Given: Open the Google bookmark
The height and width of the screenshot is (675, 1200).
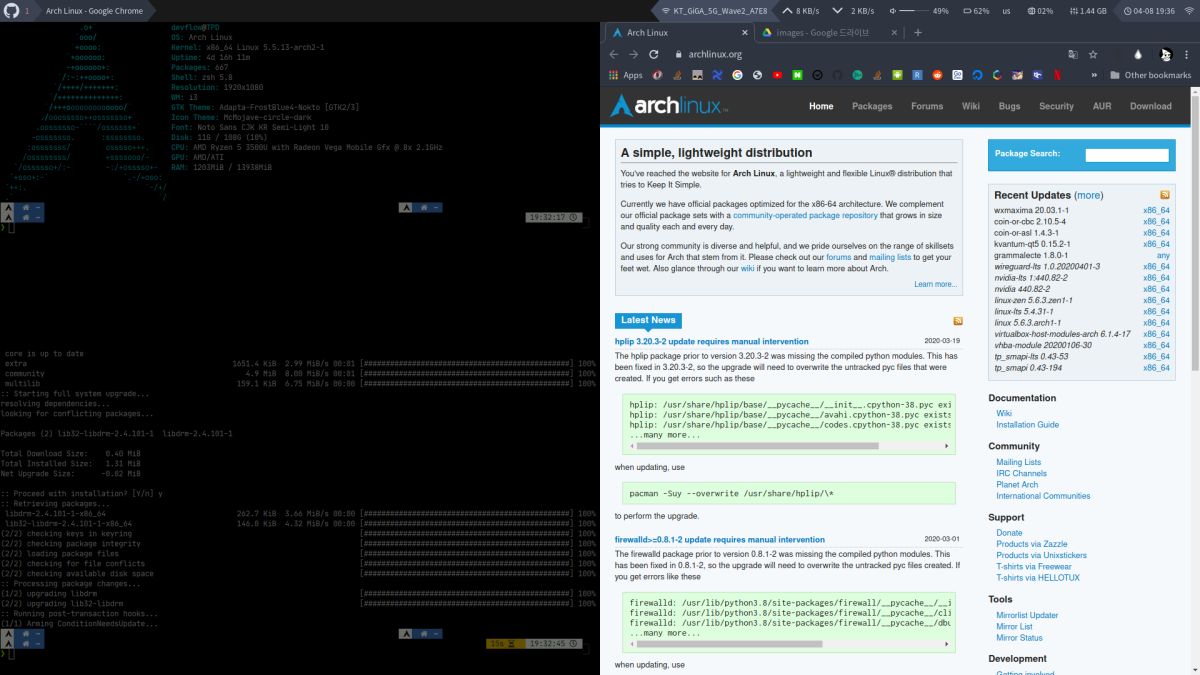Looking at the screenshot, I should pos(737,75).
